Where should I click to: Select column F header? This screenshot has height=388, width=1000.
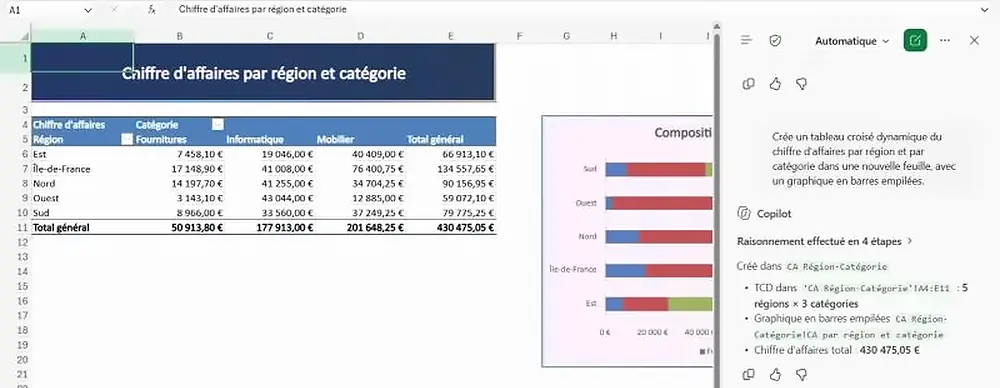tap(519, 36)
